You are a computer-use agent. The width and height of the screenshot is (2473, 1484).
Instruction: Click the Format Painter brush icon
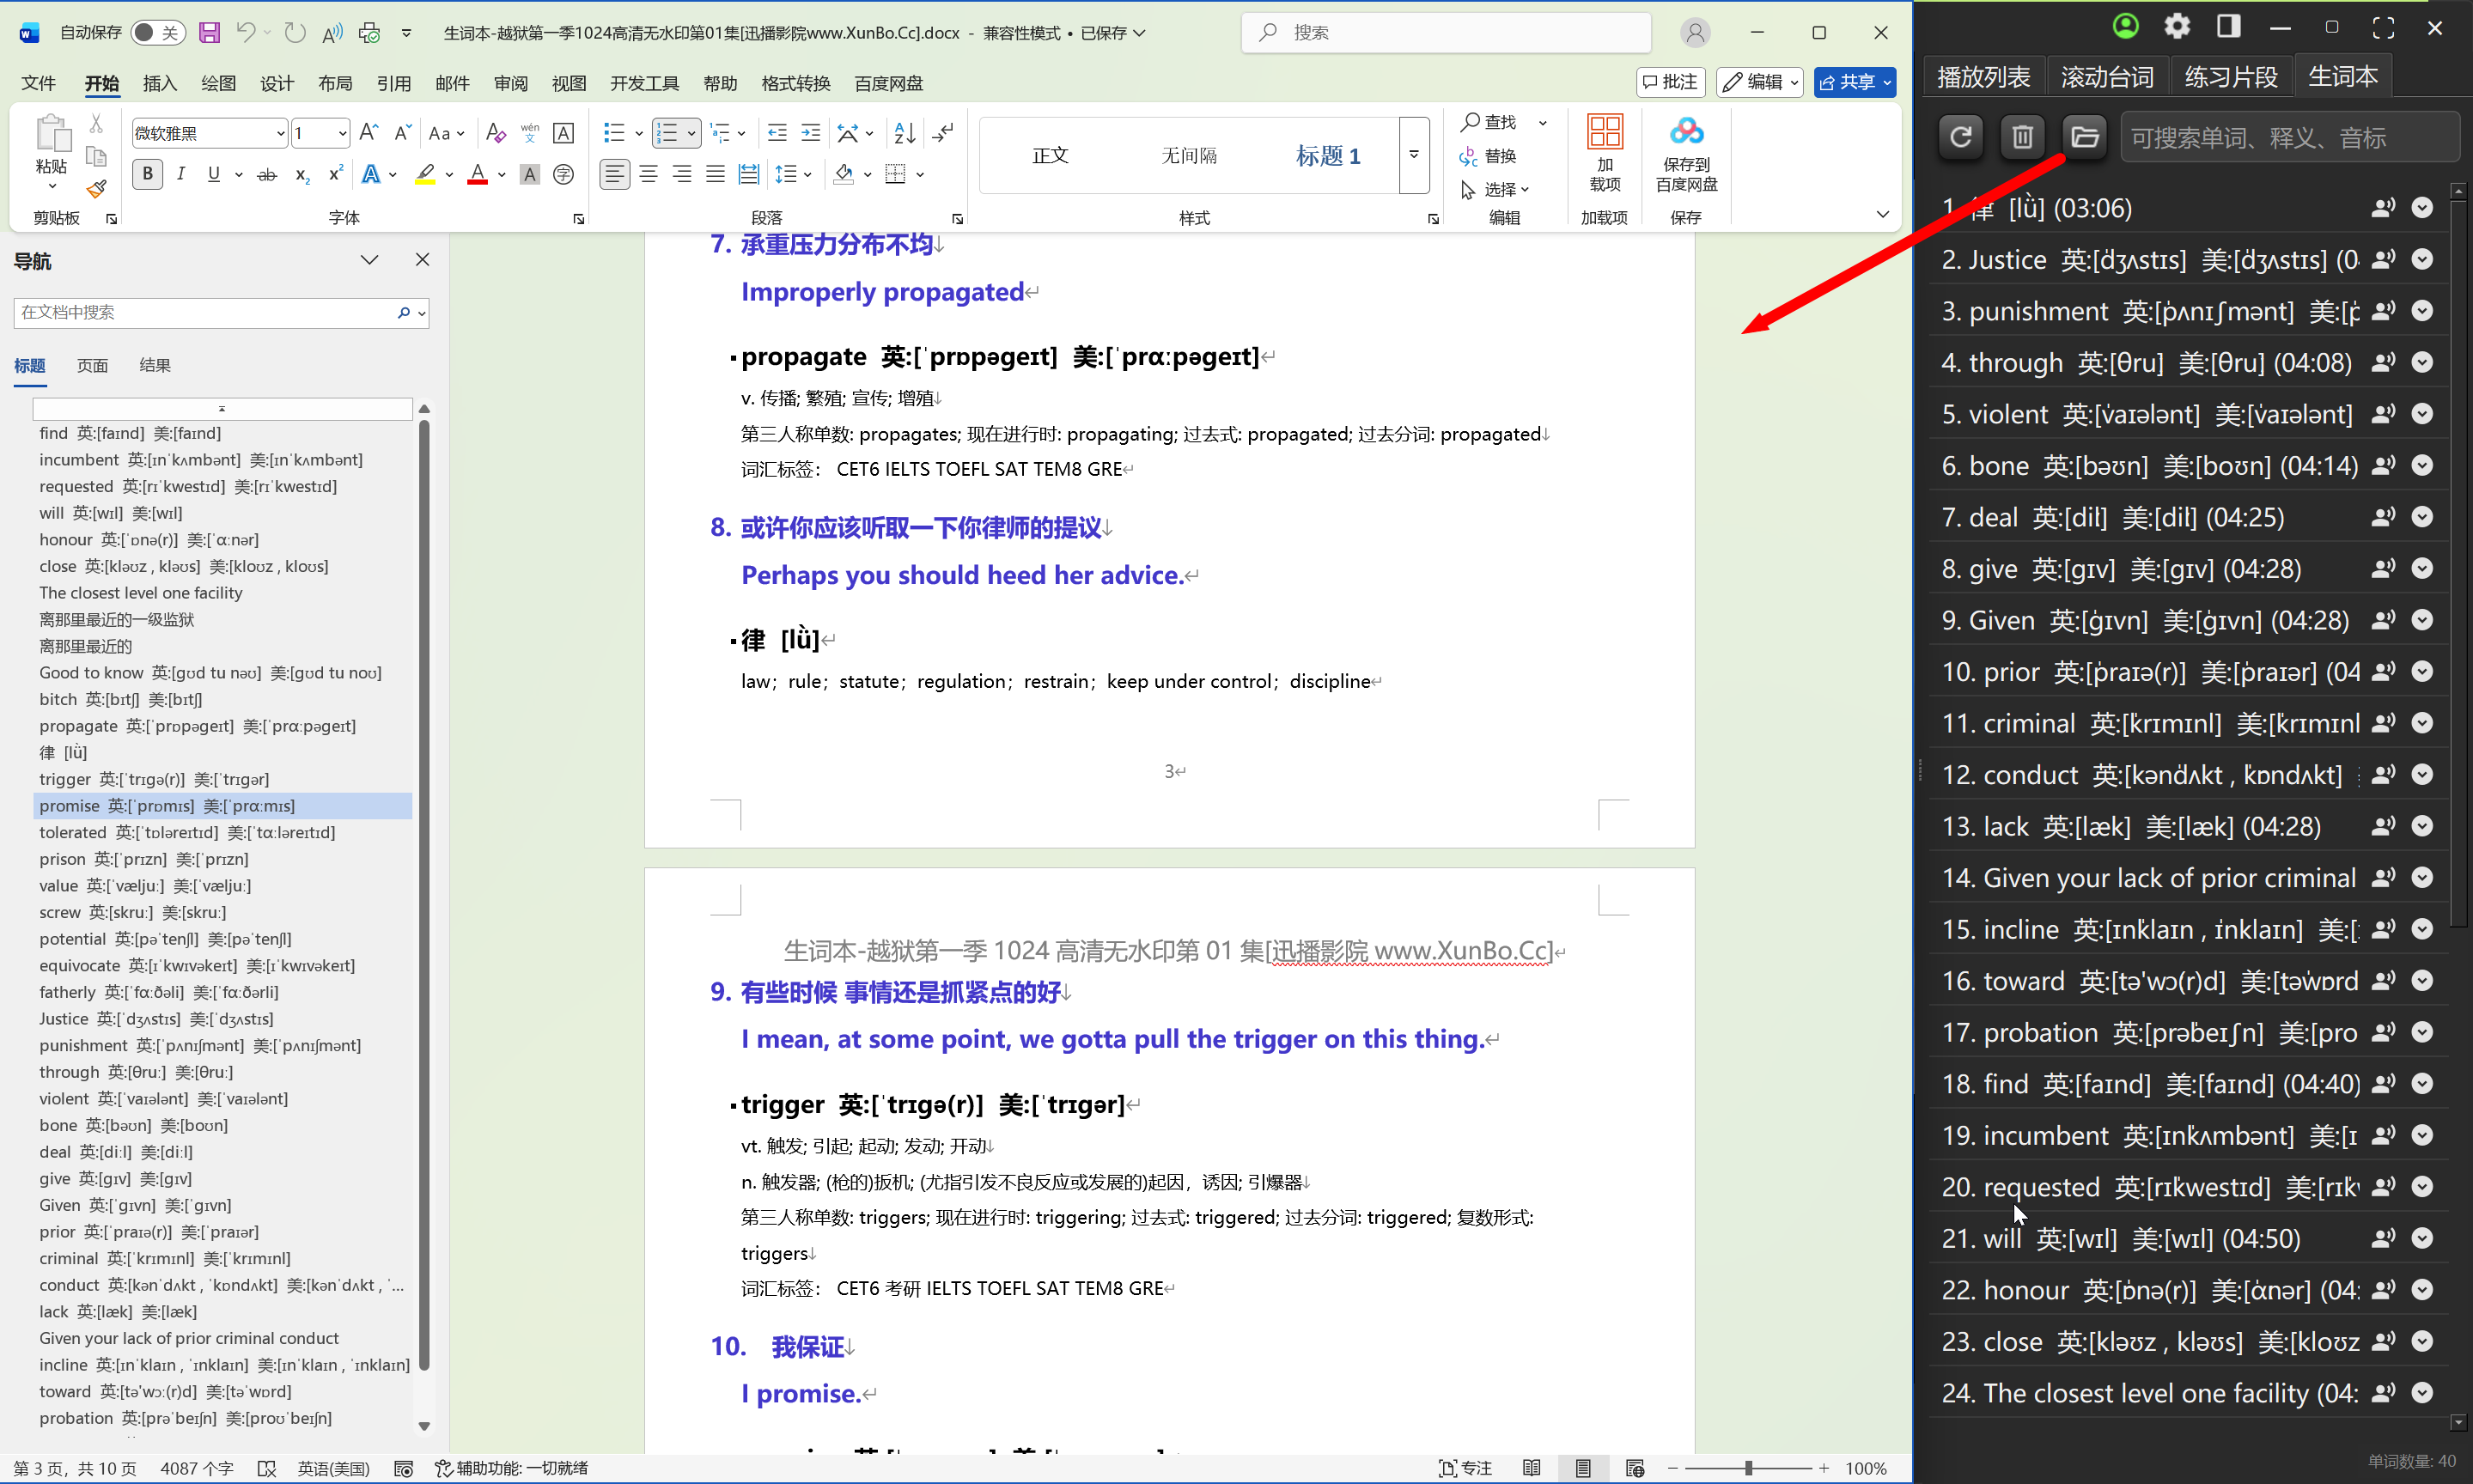(x=96, y=188)
